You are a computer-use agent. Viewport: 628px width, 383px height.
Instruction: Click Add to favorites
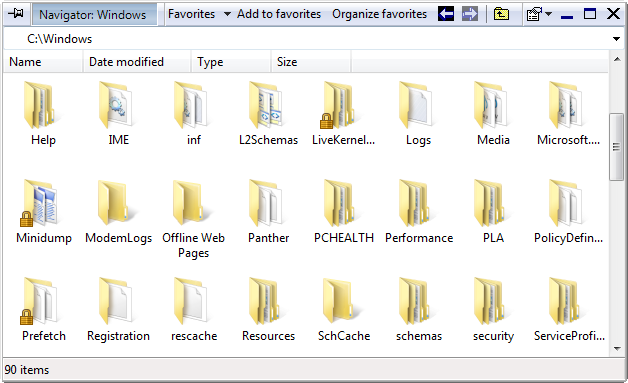[279, 14]
